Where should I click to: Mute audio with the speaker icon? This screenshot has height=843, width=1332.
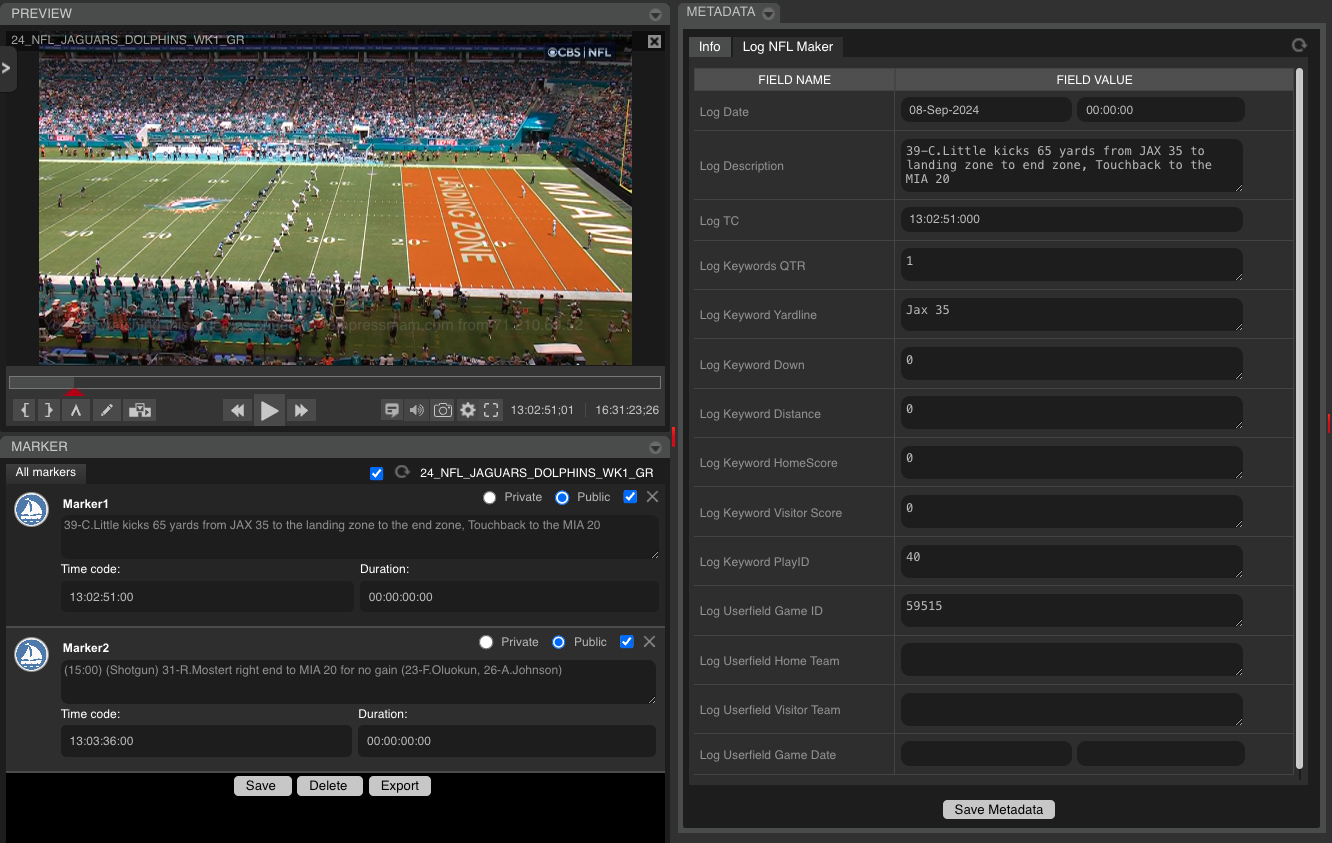(x=417, y=410)
